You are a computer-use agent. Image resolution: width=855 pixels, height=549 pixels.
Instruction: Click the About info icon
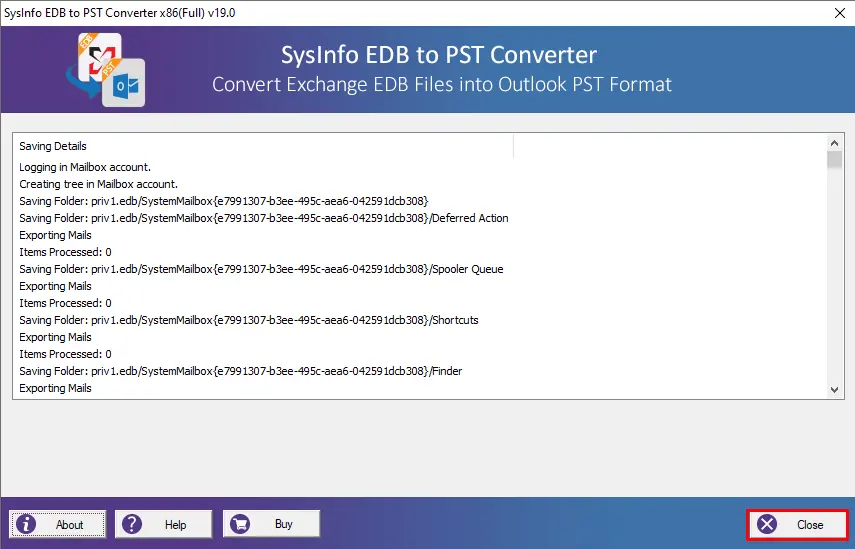click(x=26, y=524)
